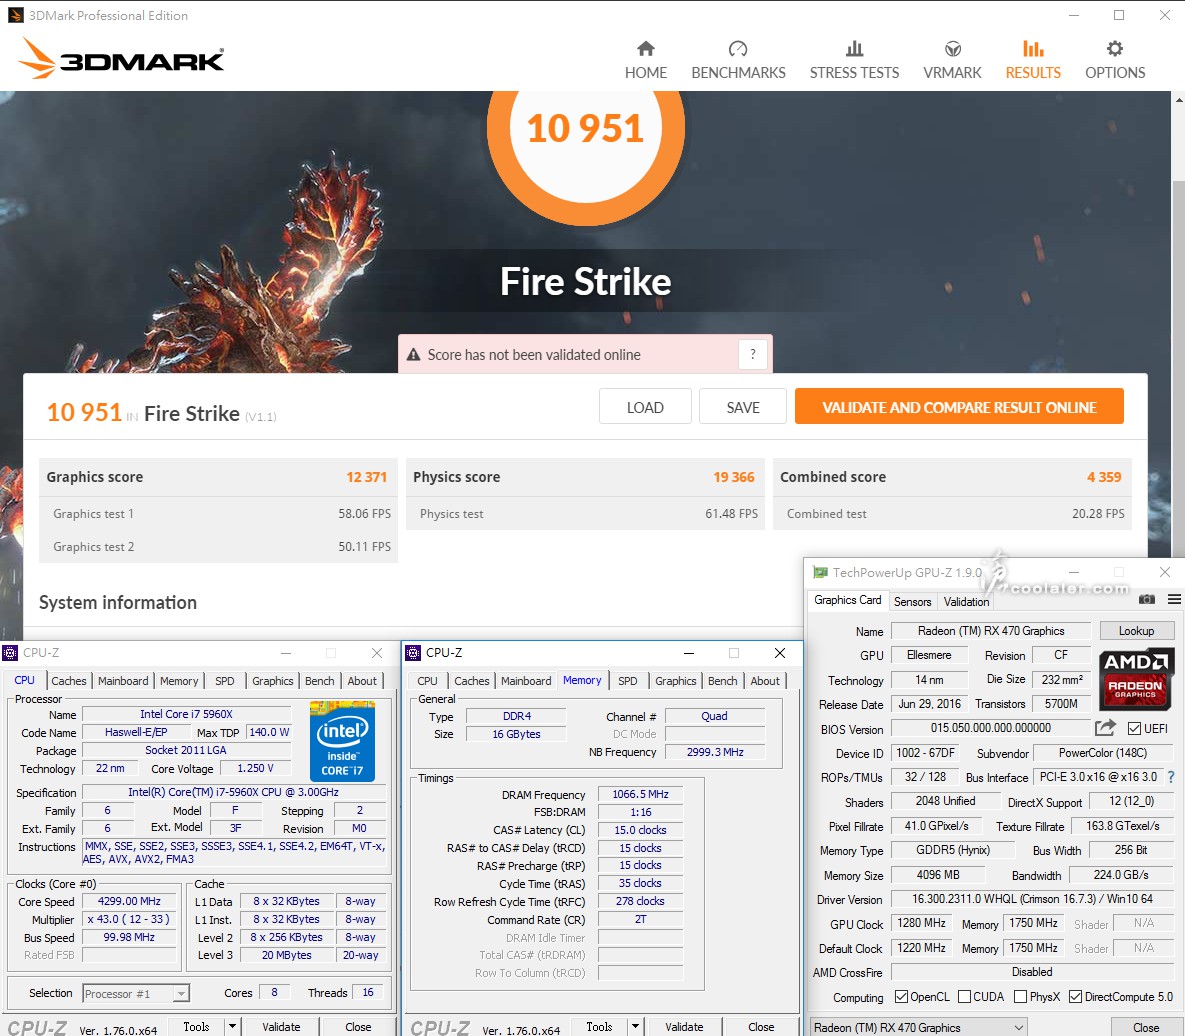Viewport: 1185px width, 1036px height.
Task: Click the CPU Specification field 'i7-5960X CPU @ 3.00GHz'
Action: (x=234, y=792)
